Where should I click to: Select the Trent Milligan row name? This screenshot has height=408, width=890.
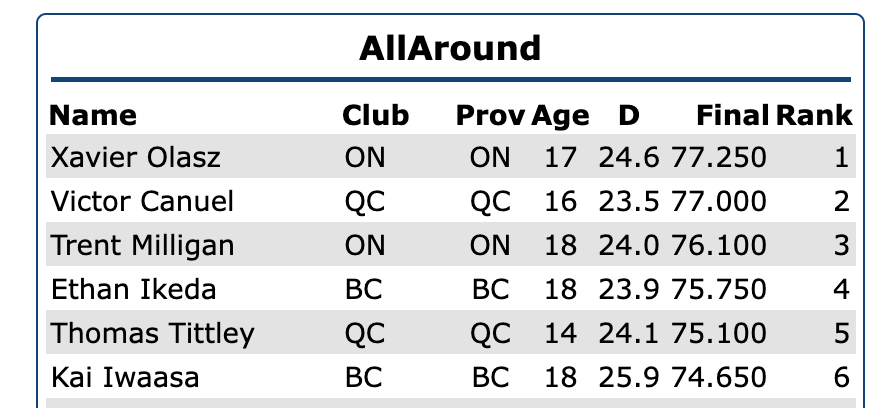[x=143, y=246]
